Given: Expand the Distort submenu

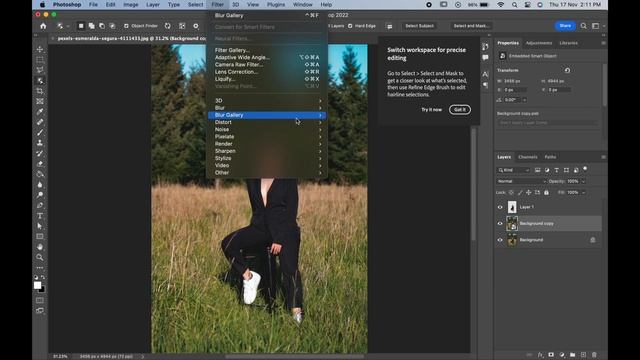Looking at the screenshot, I should pyautogui.click(x=267, y=122).
